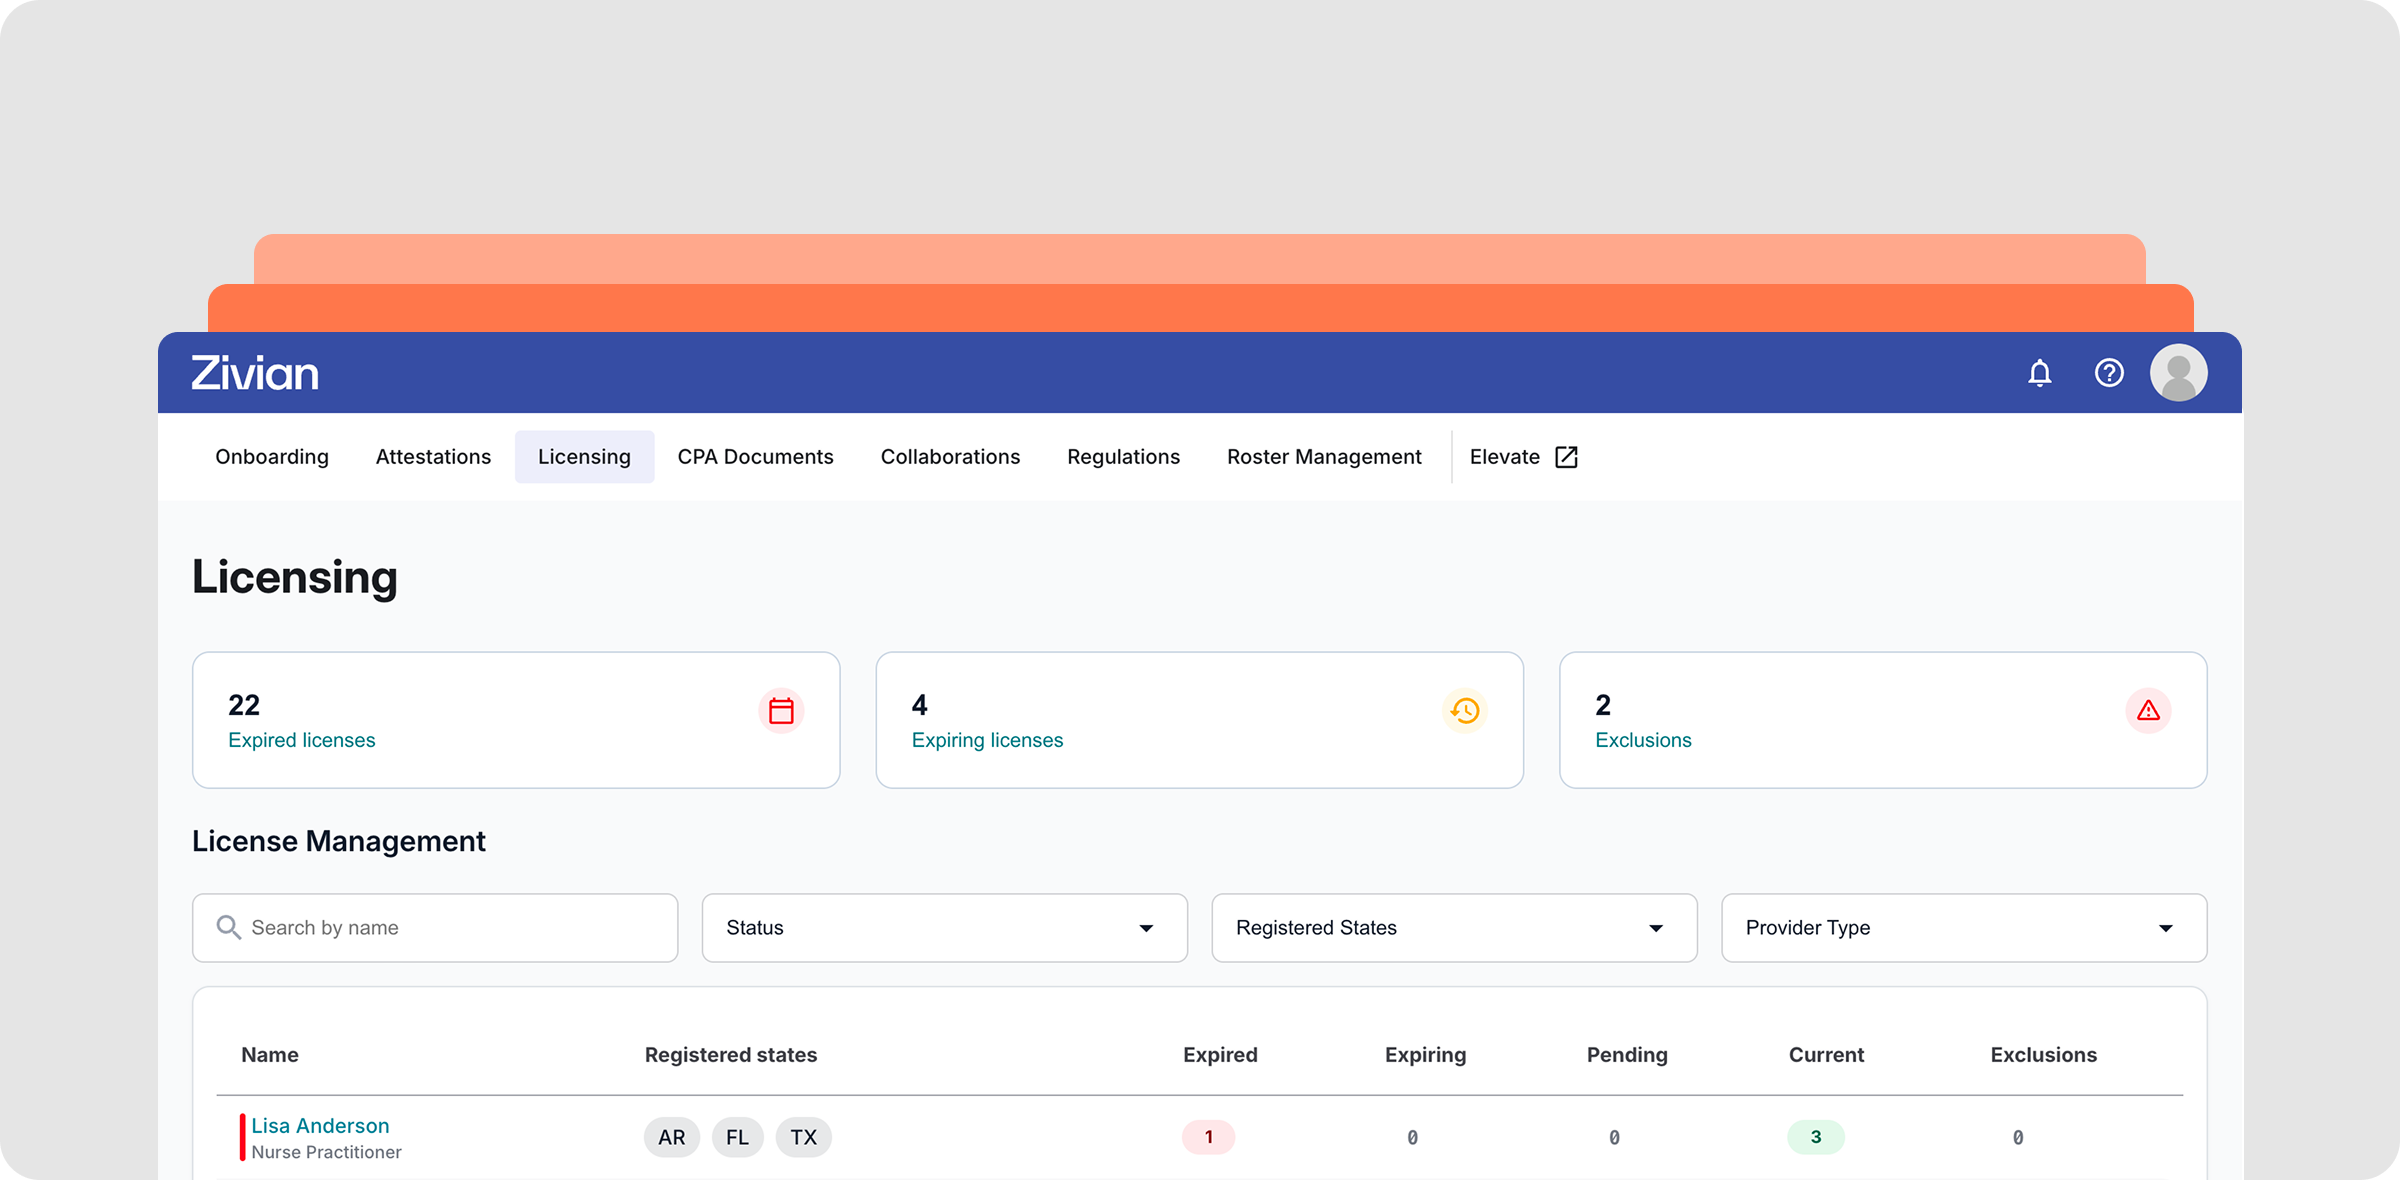Click Lisa Anderson's expired count badge

(x=1208, y=1137)
